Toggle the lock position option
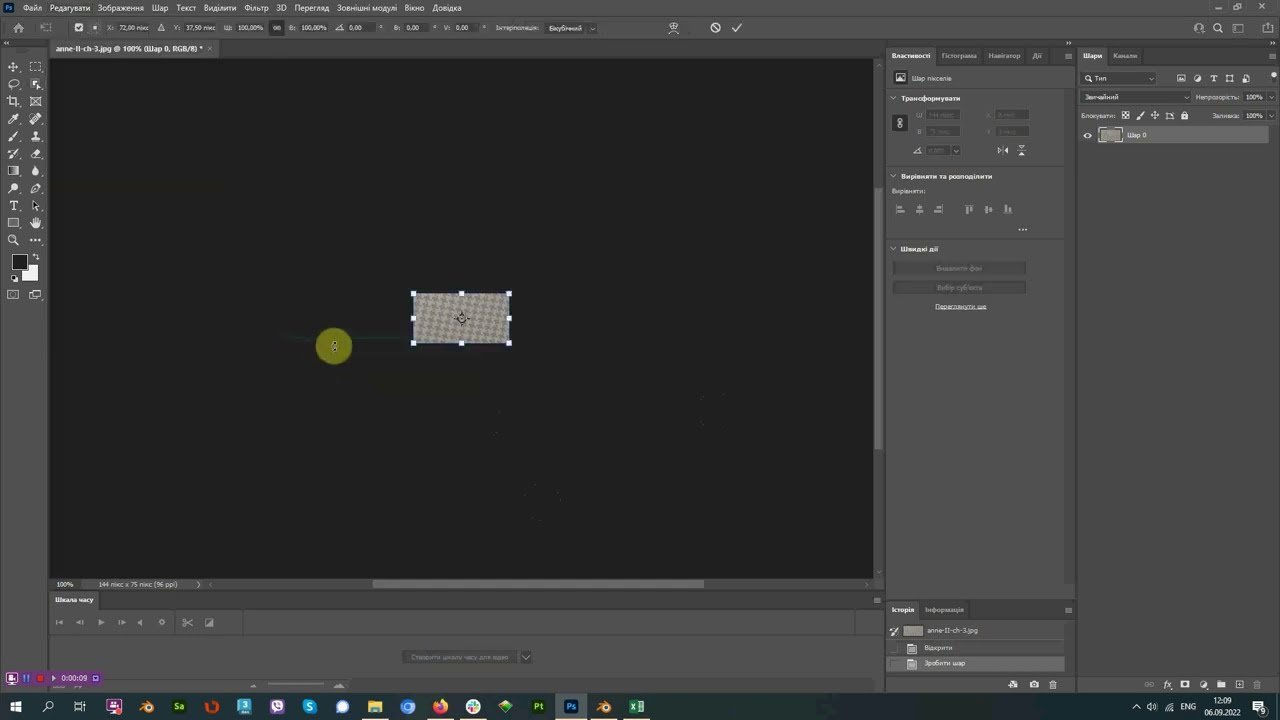Image resolution: width=1280 pixels, height=720 pixels. tap(1155, 116)
